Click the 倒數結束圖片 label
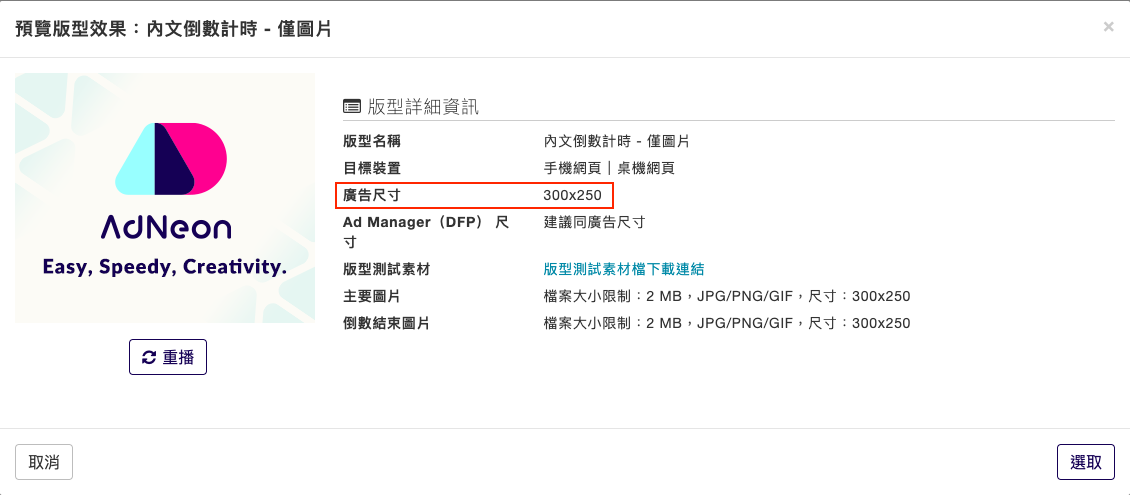1130x495 pixels. [386, 324]
